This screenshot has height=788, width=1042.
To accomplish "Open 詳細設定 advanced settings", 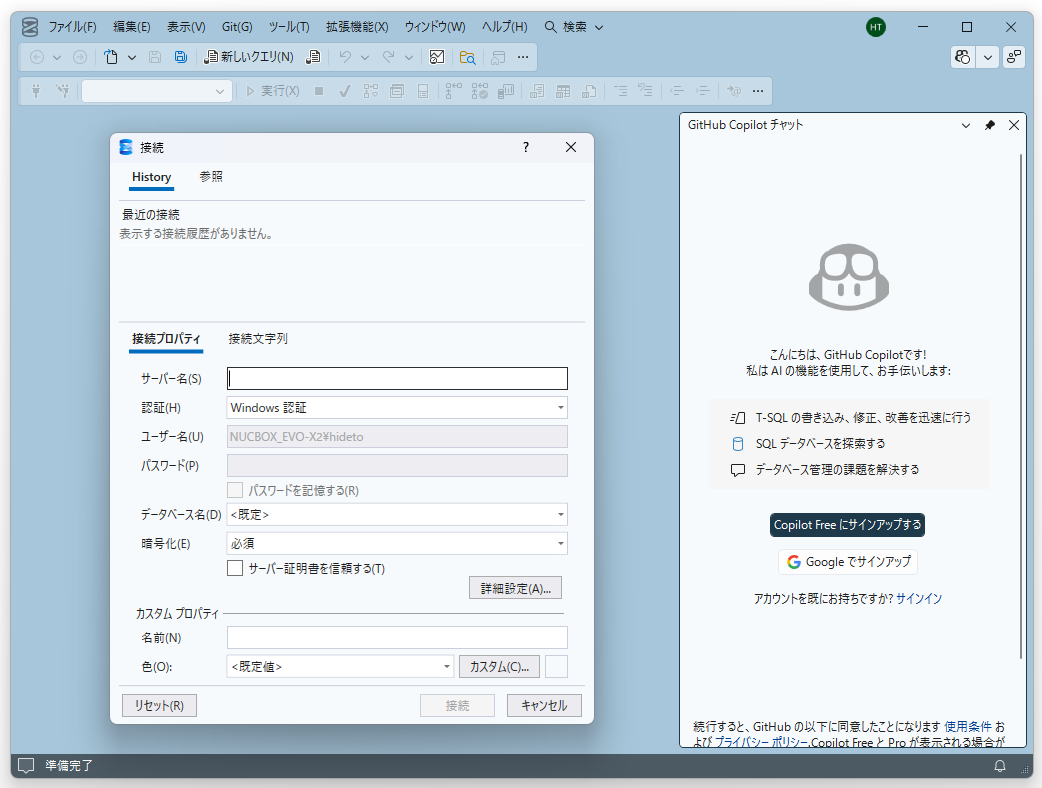I will coord(515,587).
